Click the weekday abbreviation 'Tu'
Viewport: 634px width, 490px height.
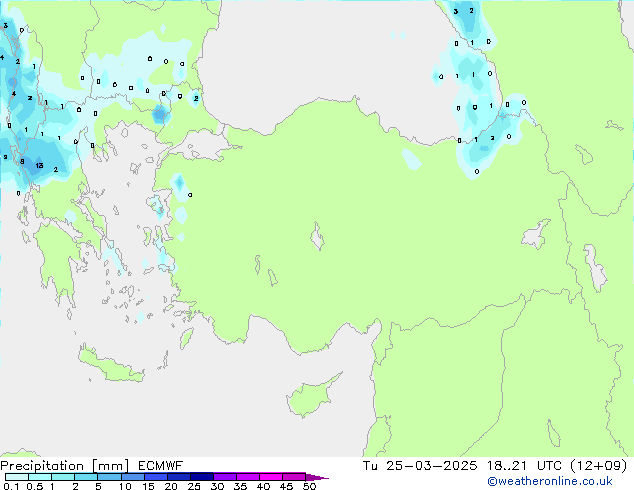[x=370, y=466]
